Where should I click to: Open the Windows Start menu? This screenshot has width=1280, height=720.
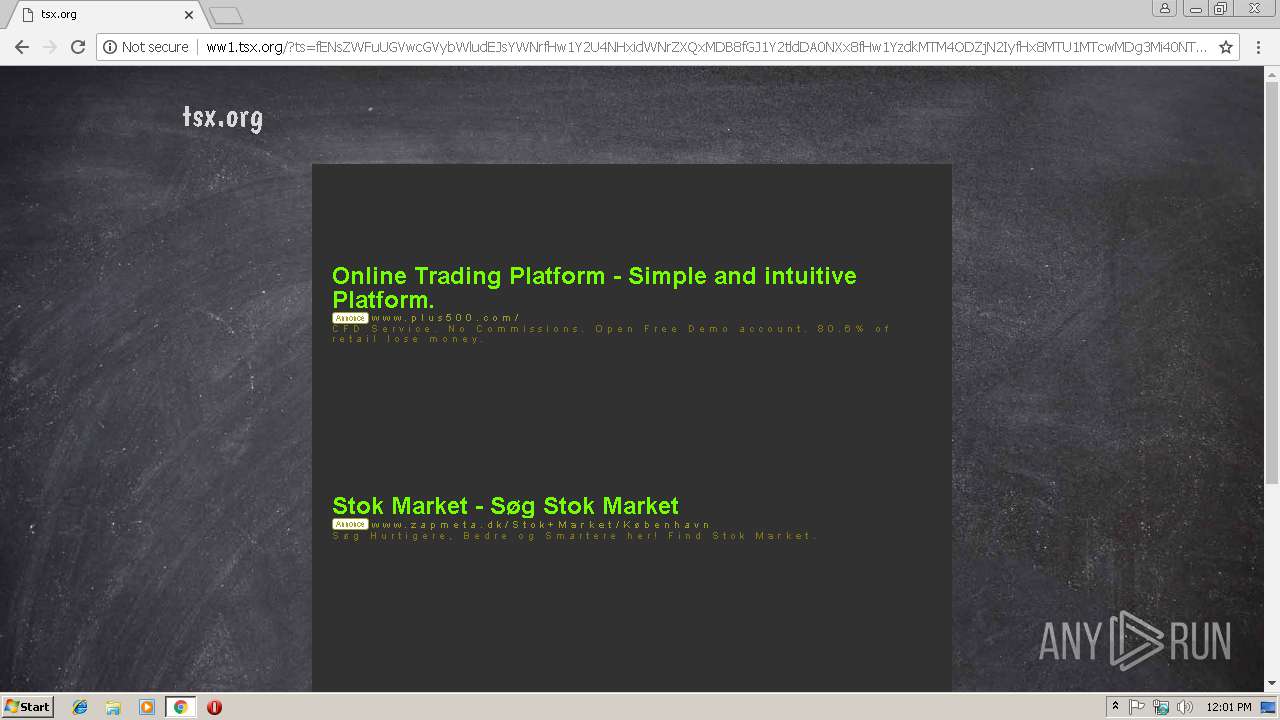coord(27,706)
